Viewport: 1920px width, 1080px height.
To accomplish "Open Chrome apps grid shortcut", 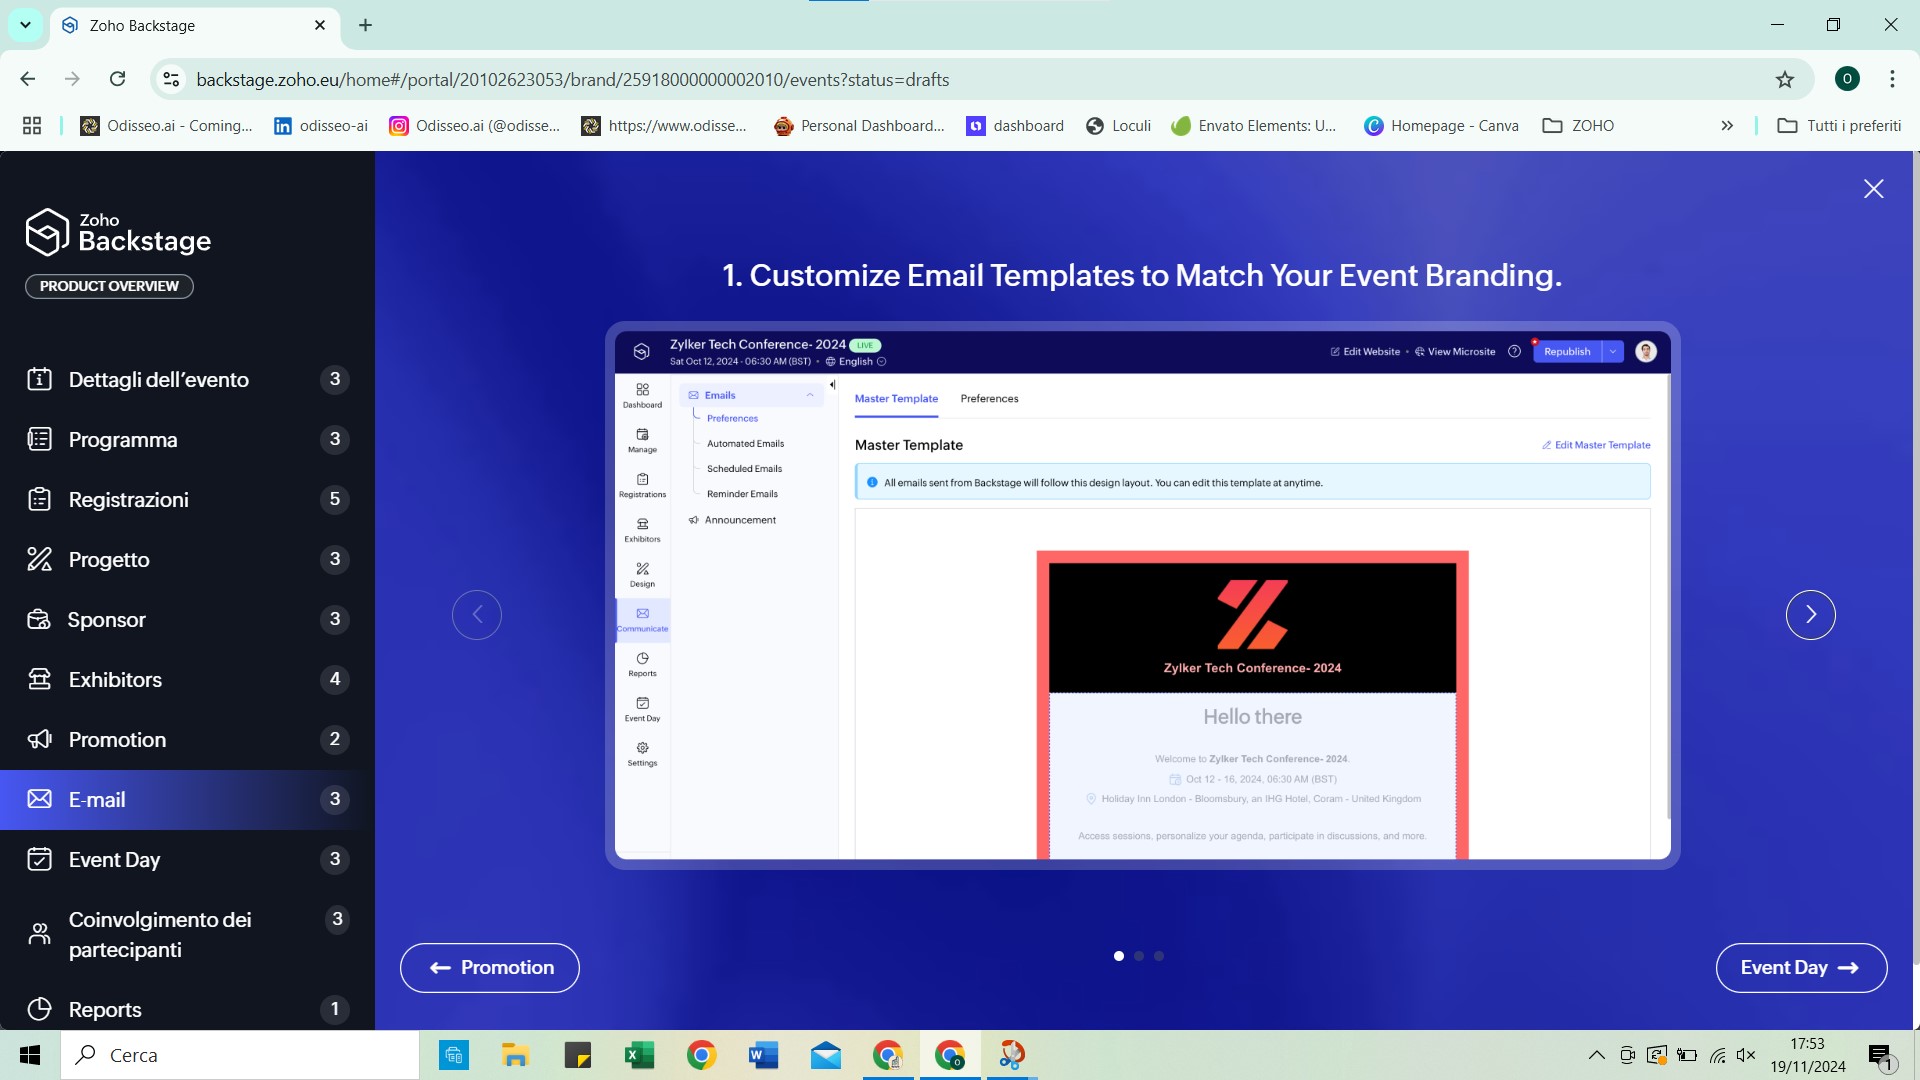I will click(x=32, y=126).
